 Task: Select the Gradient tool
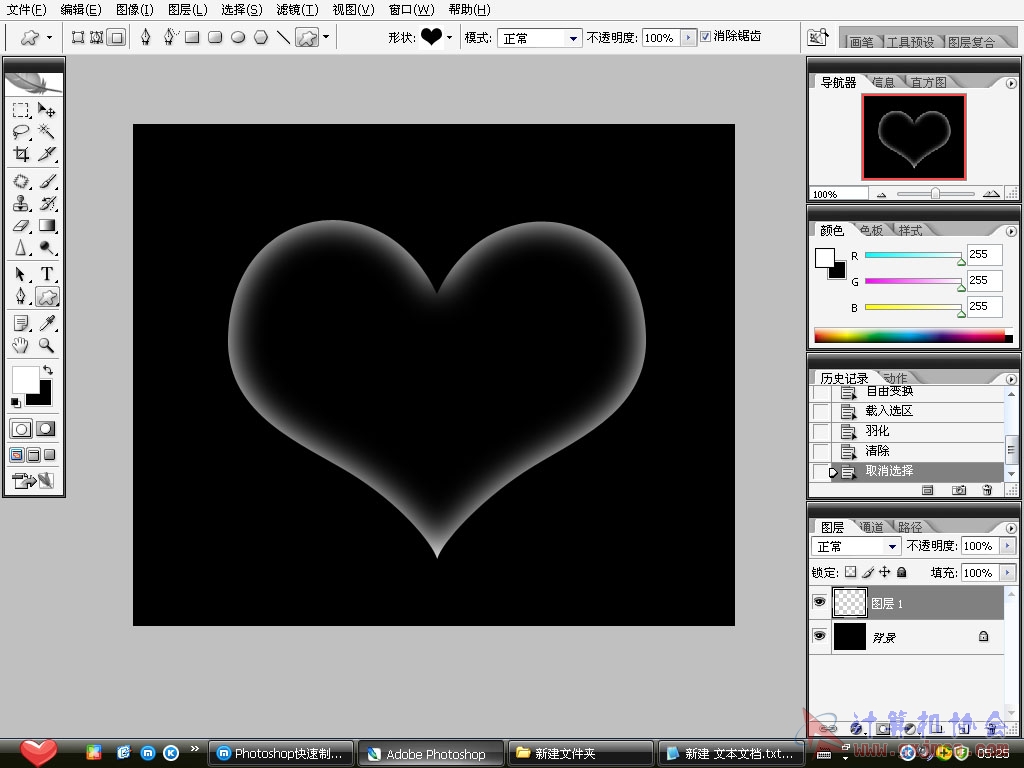point(46,226)
